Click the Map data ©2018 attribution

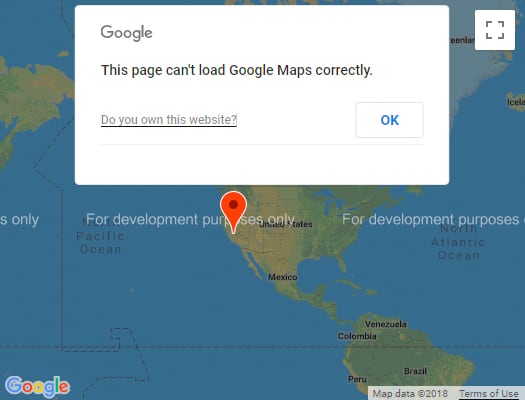tap(410, 394)
